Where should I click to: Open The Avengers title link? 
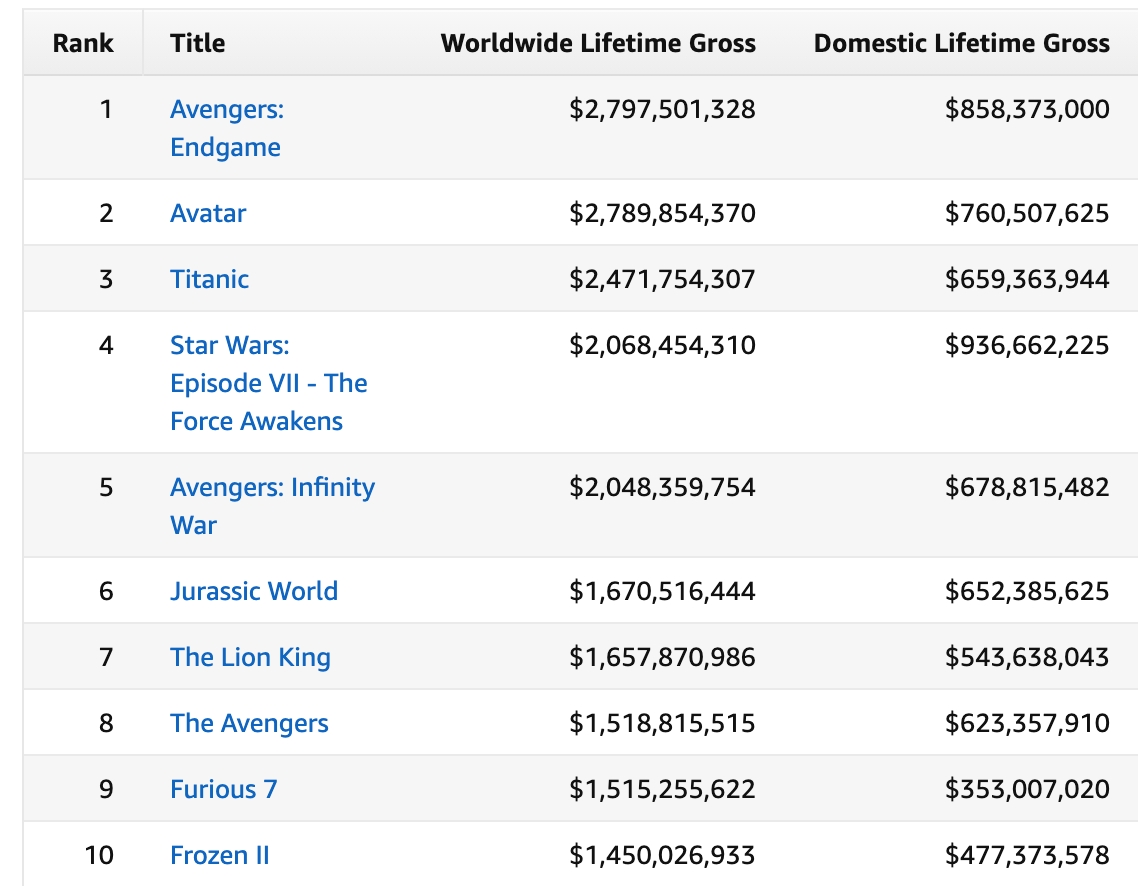249,723
